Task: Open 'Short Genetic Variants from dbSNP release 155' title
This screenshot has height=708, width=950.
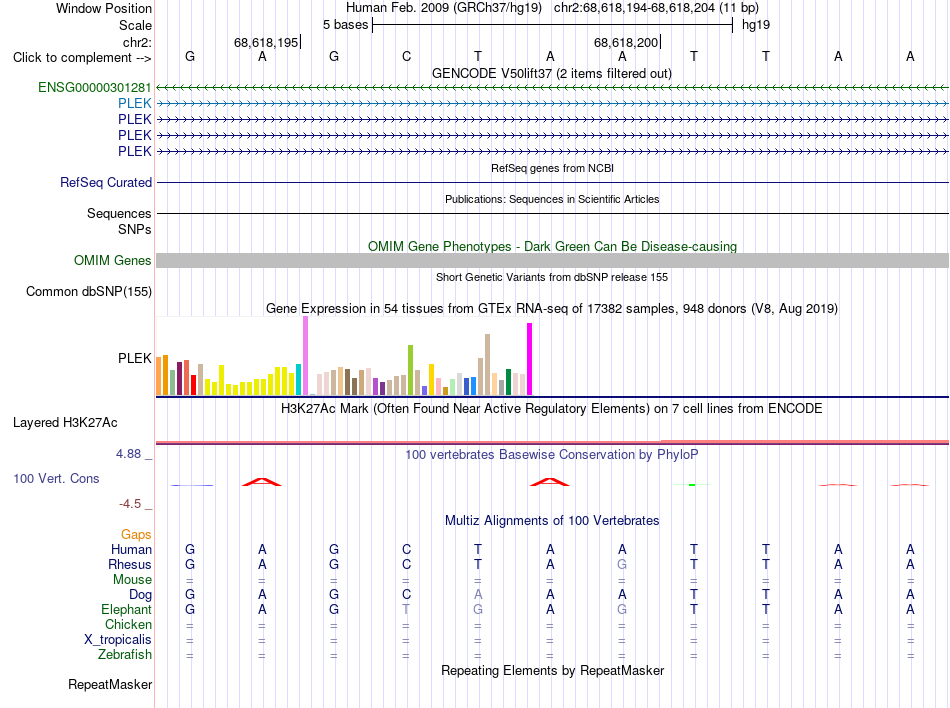Action: (x=552, y=277)
